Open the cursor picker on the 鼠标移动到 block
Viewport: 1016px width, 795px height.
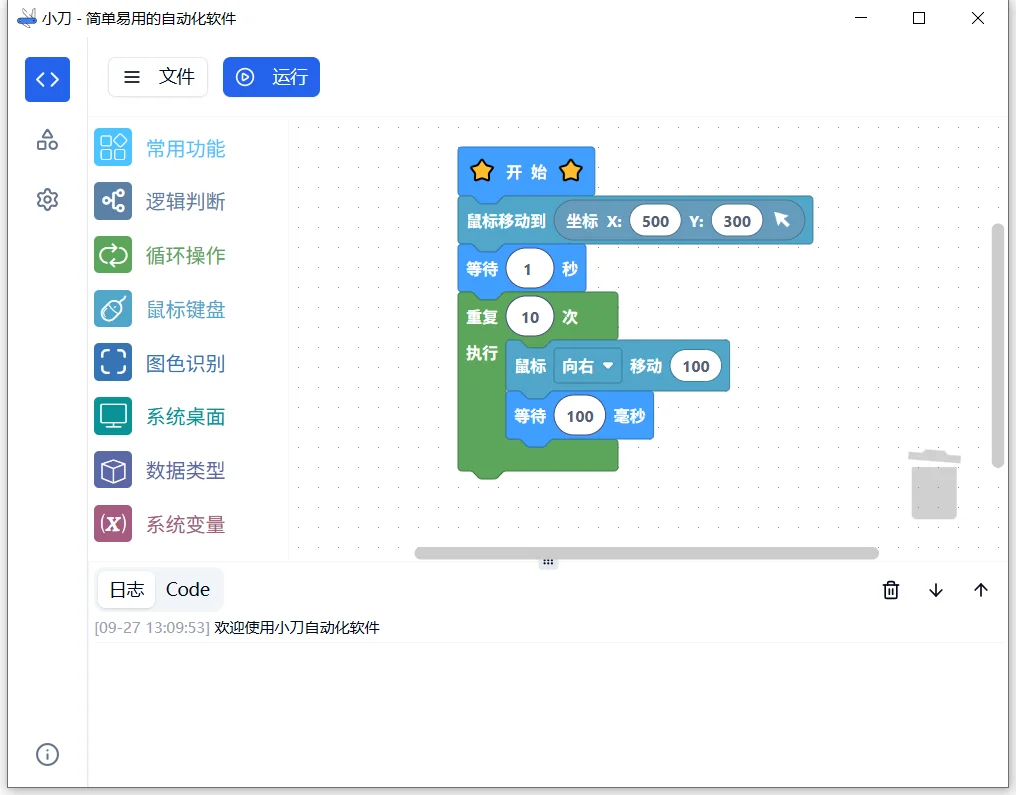pos(782,220)
